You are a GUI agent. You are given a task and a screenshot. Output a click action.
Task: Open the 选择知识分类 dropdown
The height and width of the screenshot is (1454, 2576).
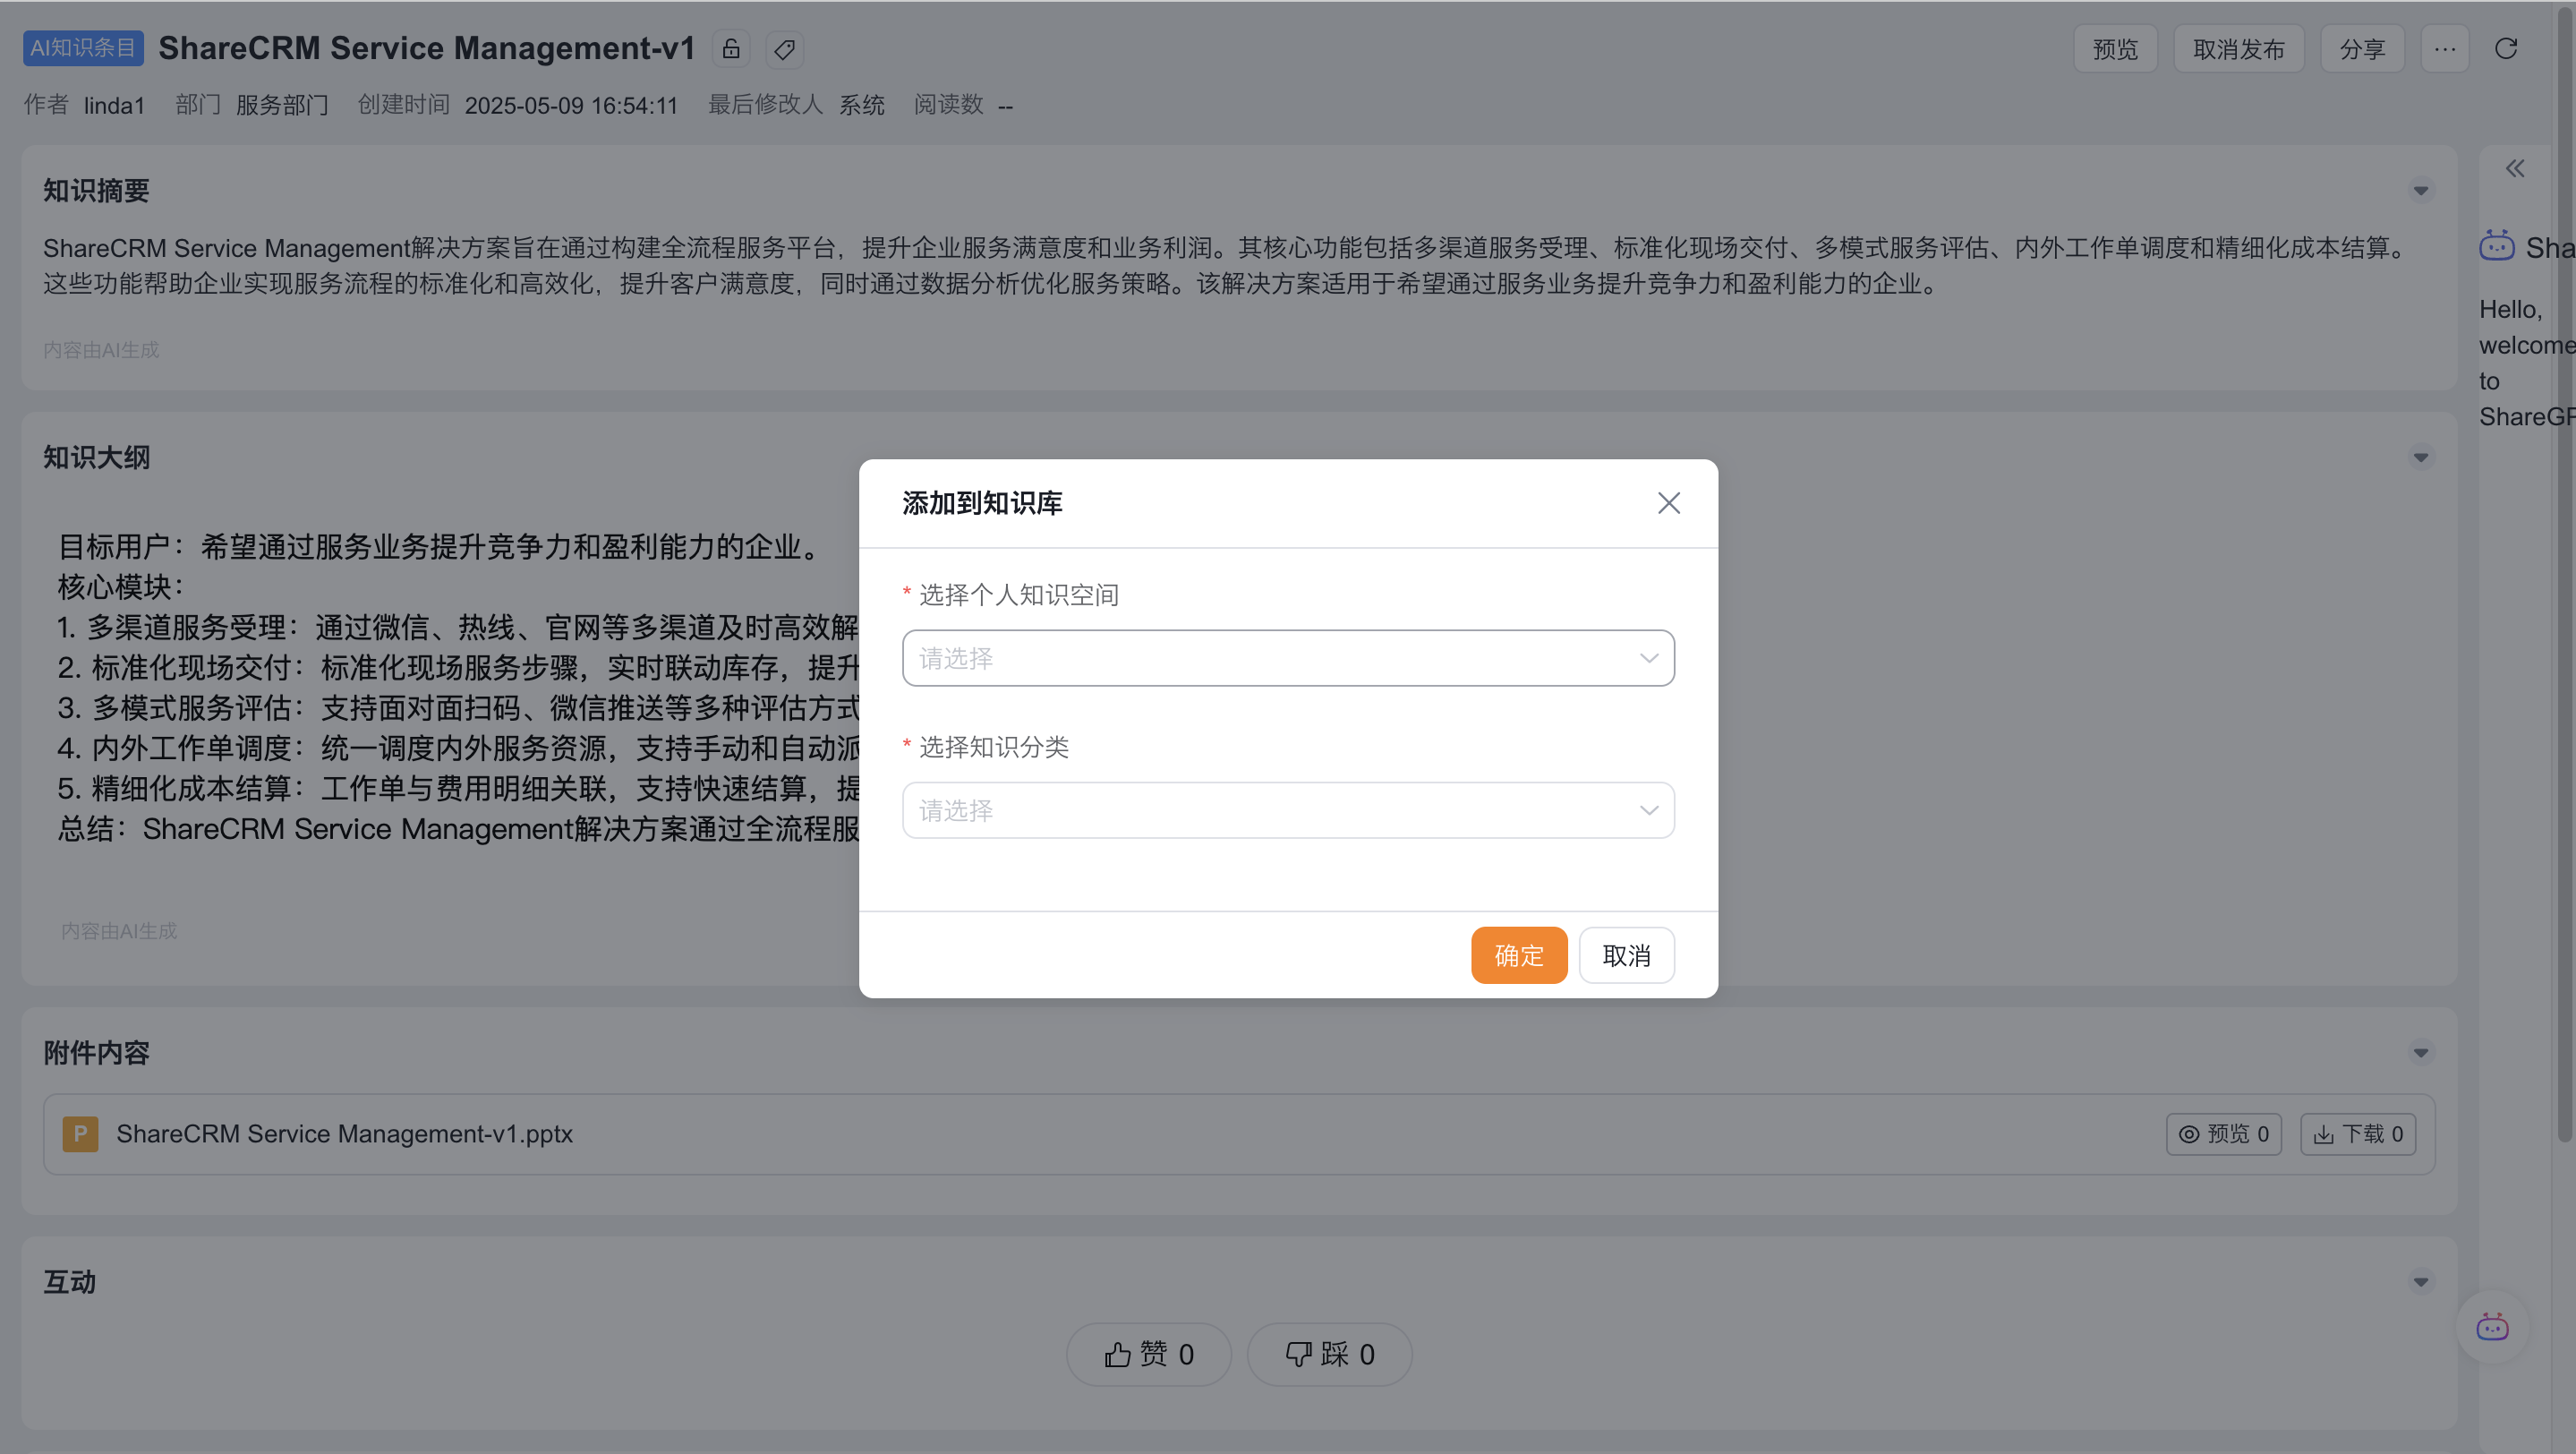click(1287, 810)
